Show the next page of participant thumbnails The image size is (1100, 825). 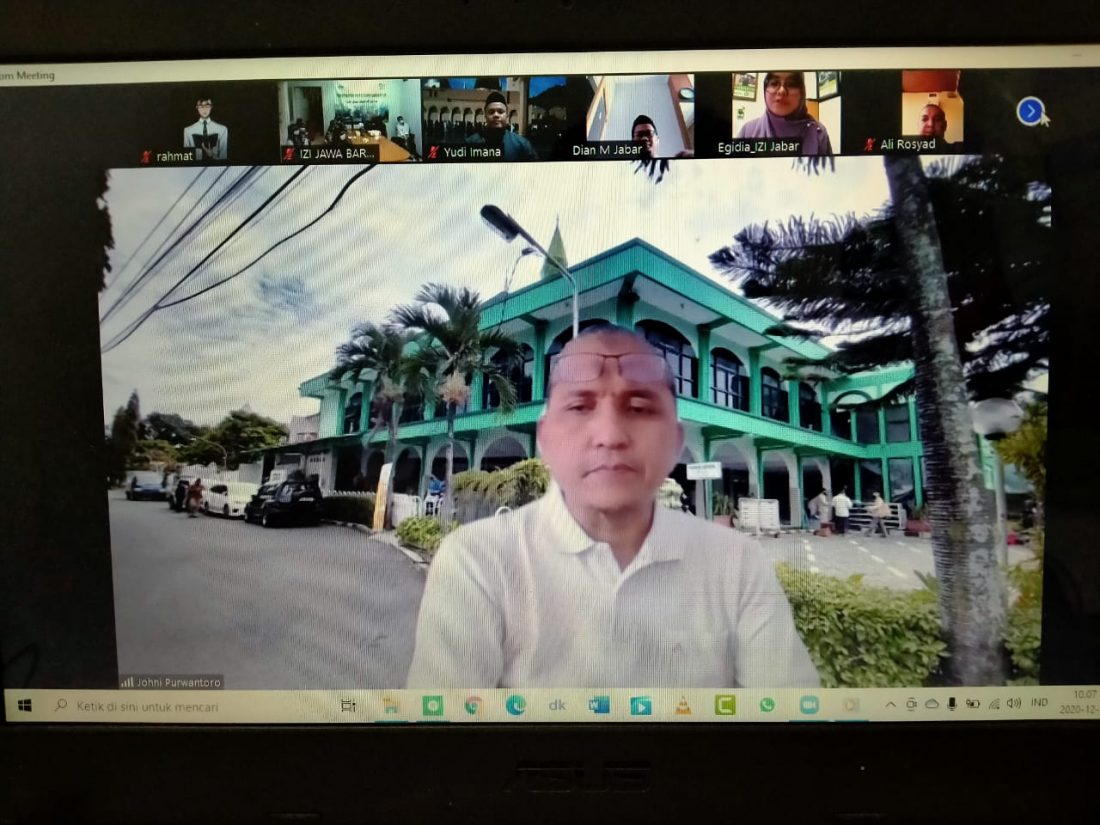pos(1029,112)
